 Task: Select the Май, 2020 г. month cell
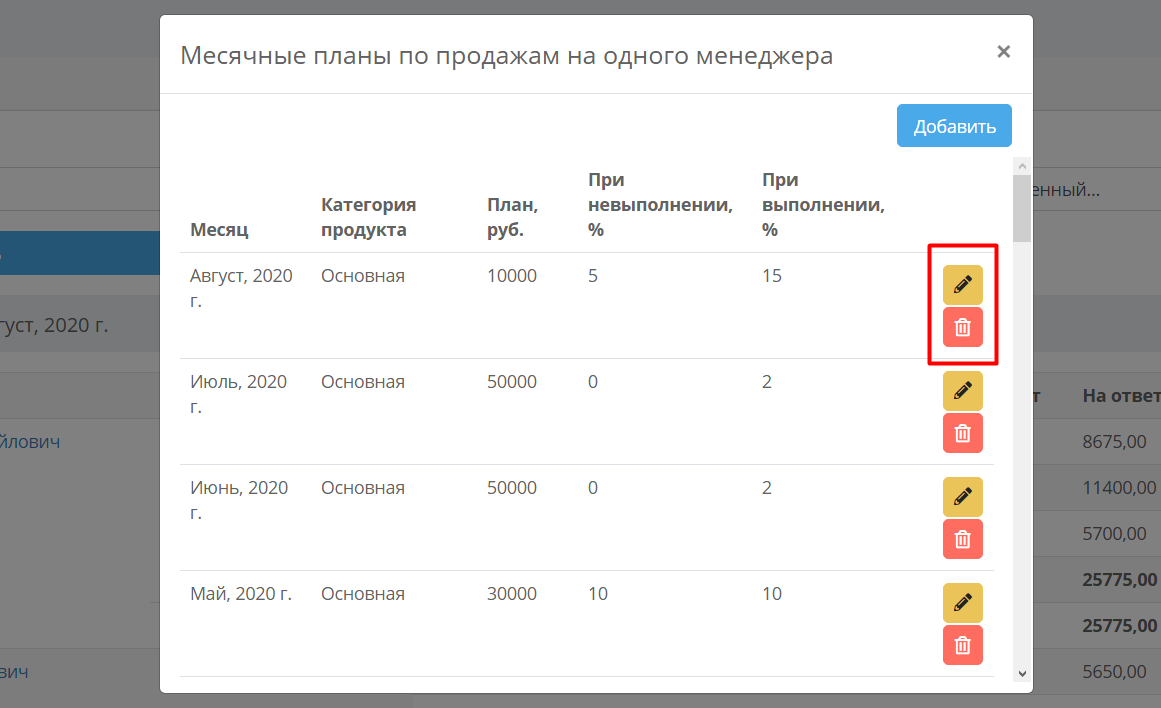(241, 594)
